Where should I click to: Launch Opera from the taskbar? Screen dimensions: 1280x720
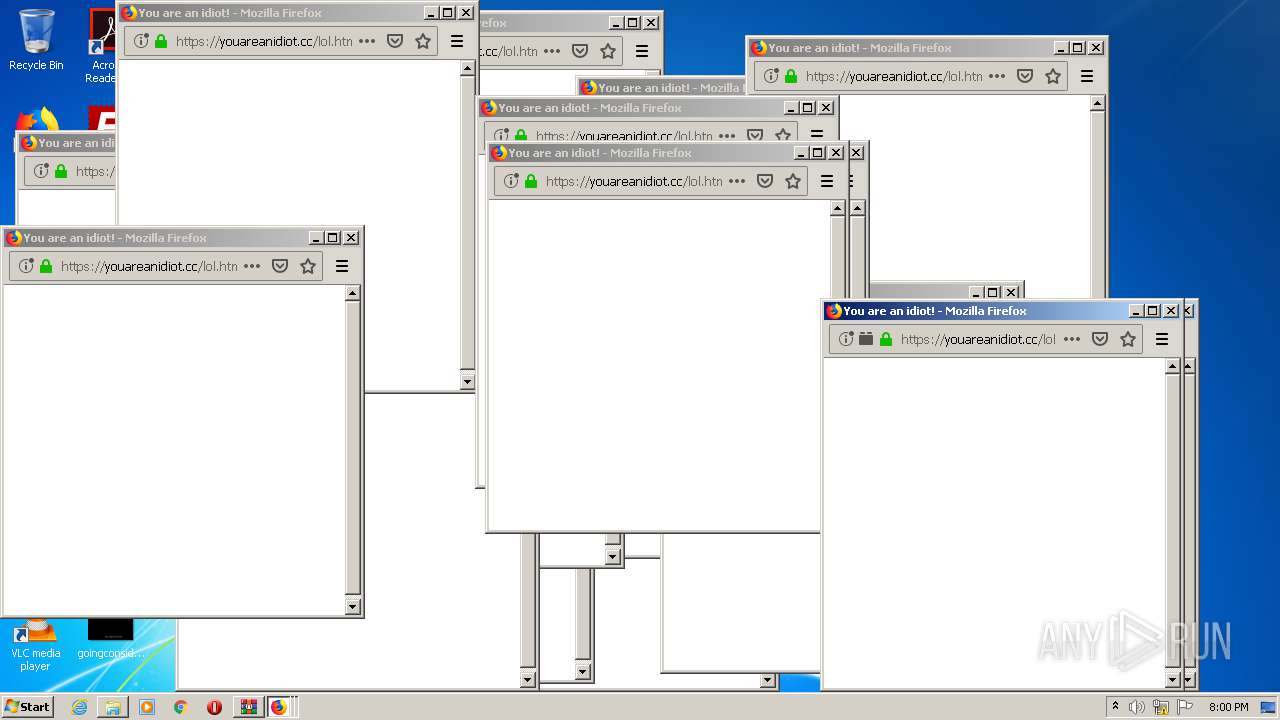point(214,707)
